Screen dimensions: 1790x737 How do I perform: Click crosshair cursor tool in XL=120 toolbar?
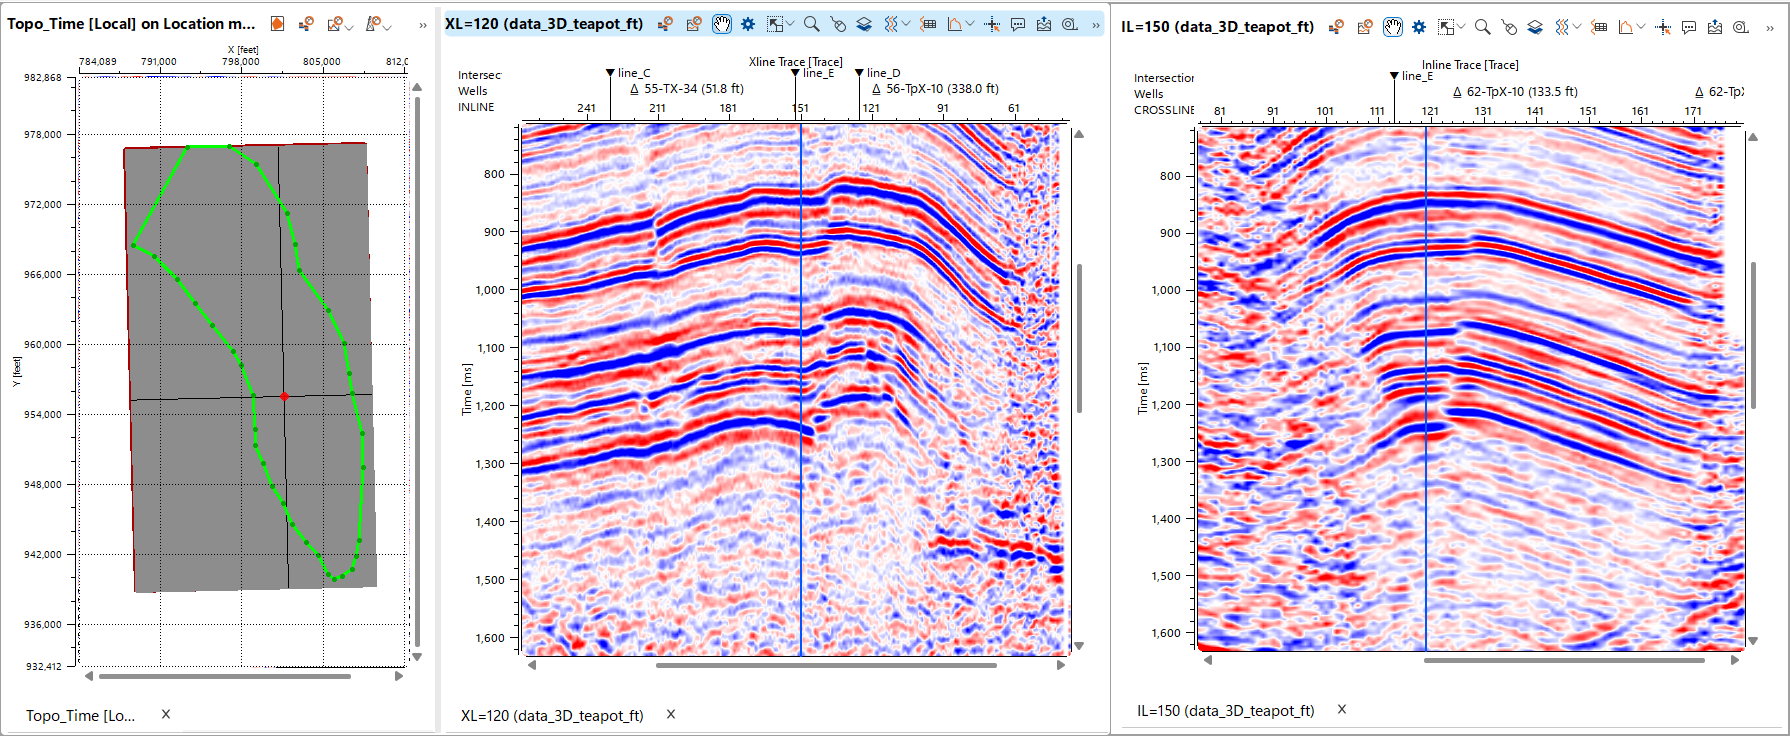[992, 24]
